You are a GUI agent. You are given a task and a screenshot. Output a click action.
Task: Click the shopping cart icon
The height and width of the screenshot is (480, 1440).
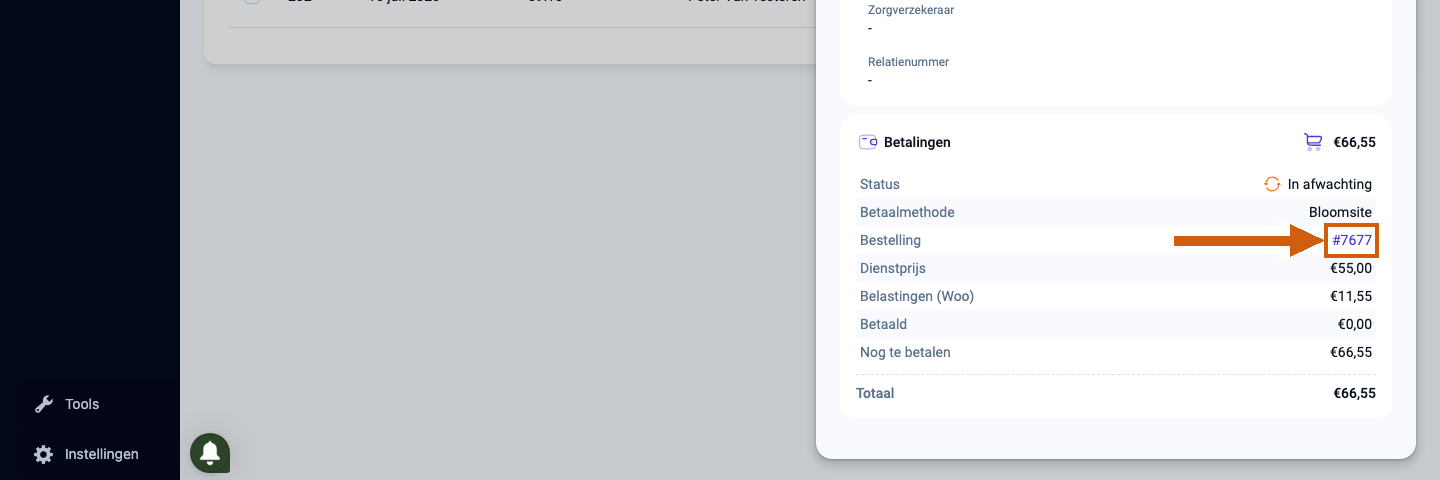pyautogui.click(x=1313, y=142)
